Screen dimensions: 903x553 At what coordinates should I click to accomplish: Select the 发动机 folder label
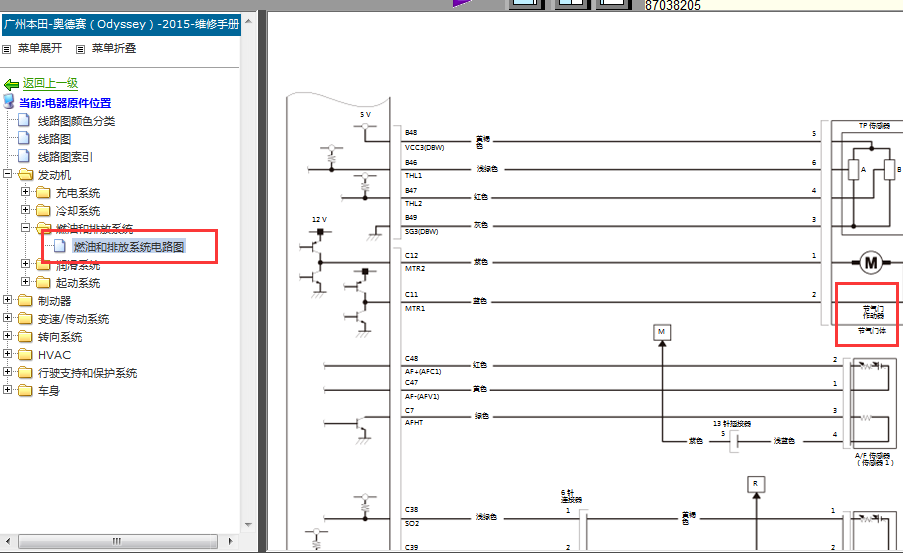pos(55,175)
